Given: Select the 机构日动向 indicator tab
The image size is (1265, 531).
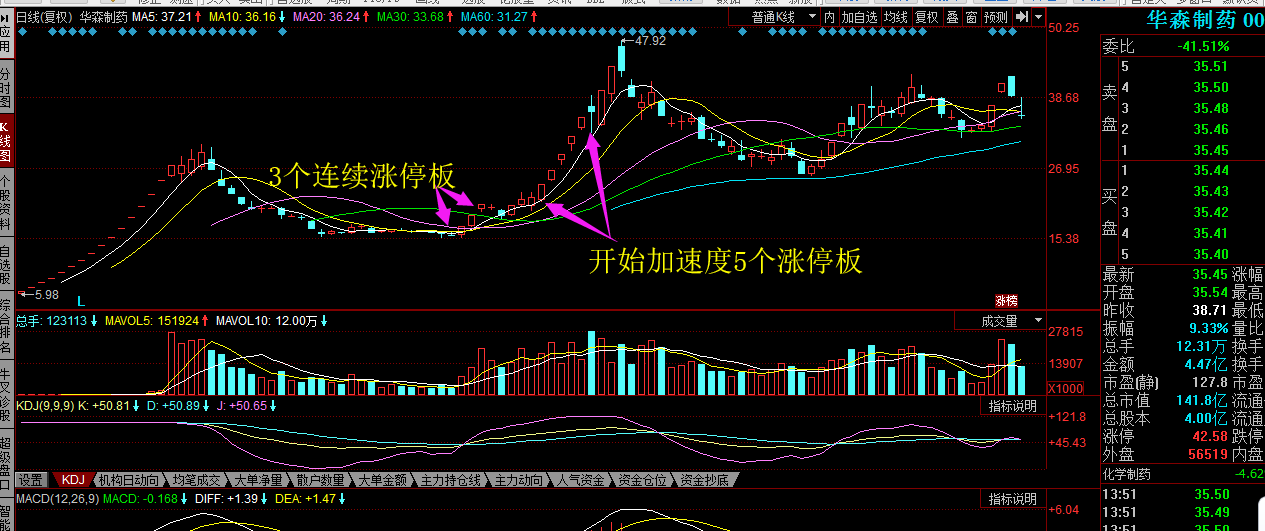Looking at the screenshot, I should [128, 480].
